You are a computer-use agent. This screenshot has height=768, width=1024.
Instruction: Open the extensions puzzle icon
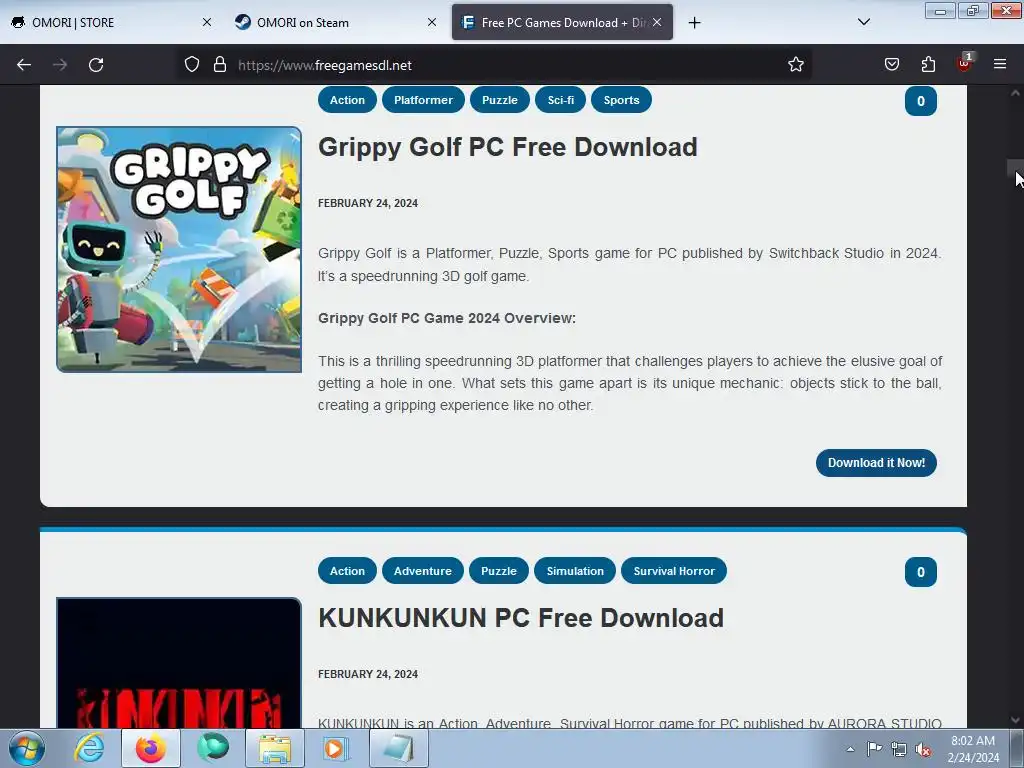928,65
